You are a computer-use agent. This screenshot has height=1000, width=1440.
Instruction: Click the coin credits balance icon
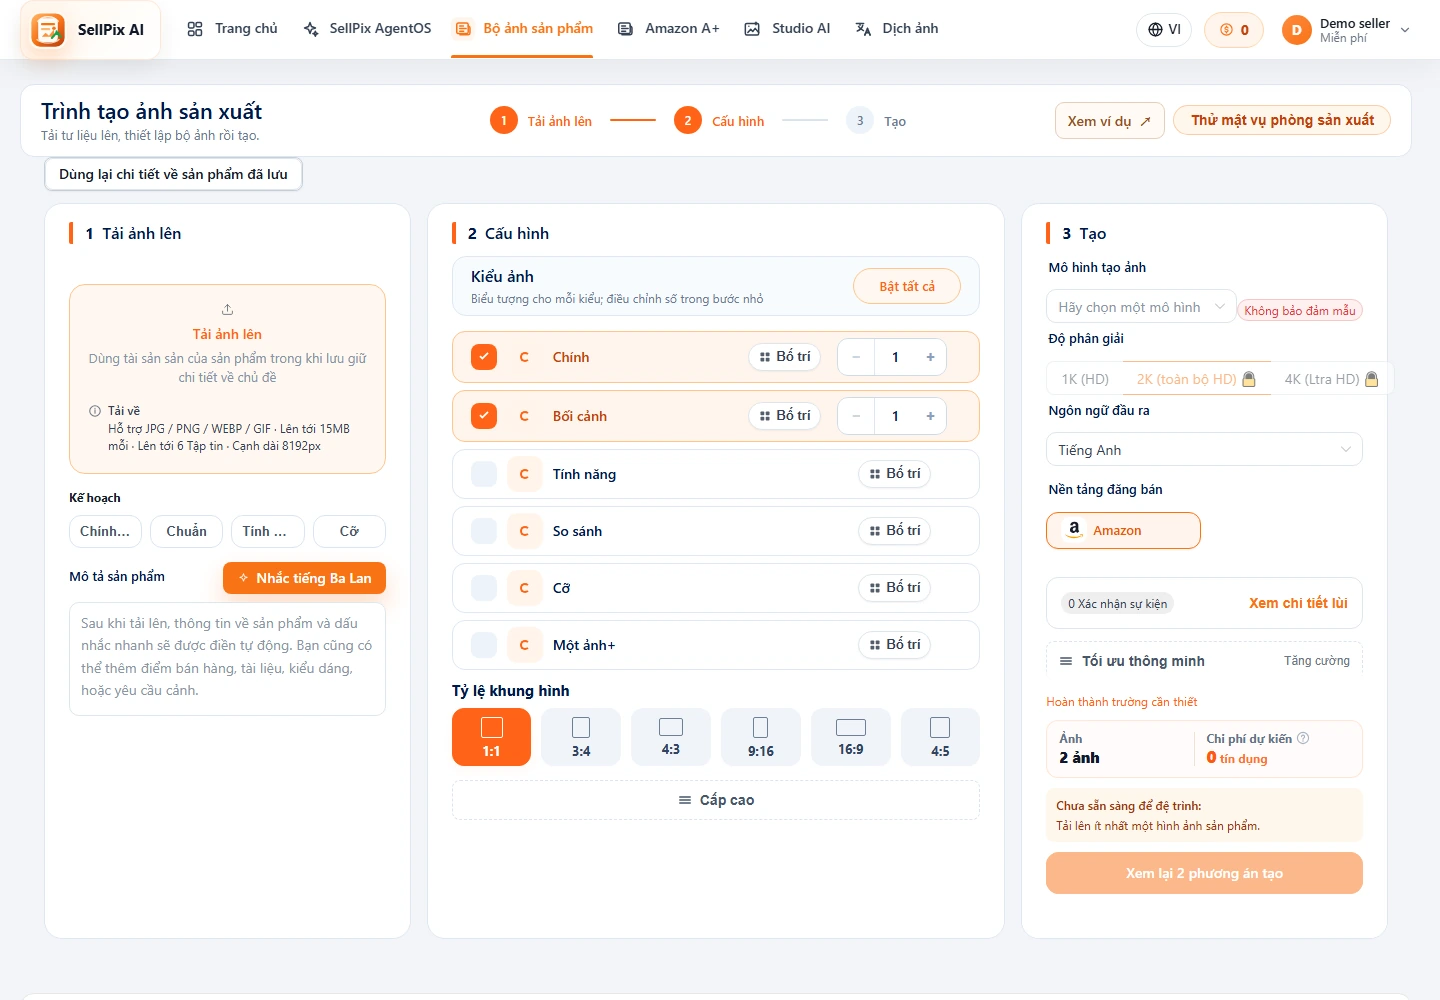pos(1226,30)
